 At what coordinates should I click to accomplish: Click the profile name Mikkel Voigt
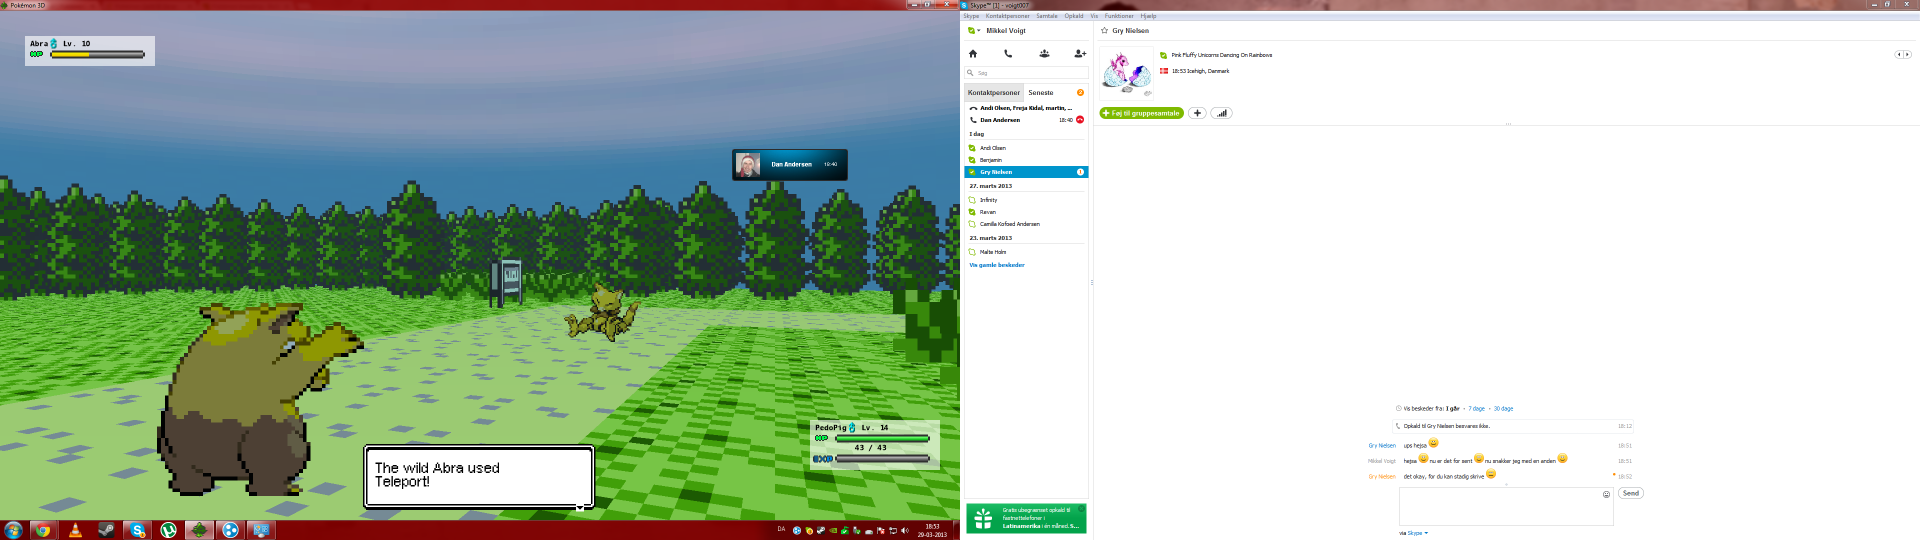(x=1006, y=31)
